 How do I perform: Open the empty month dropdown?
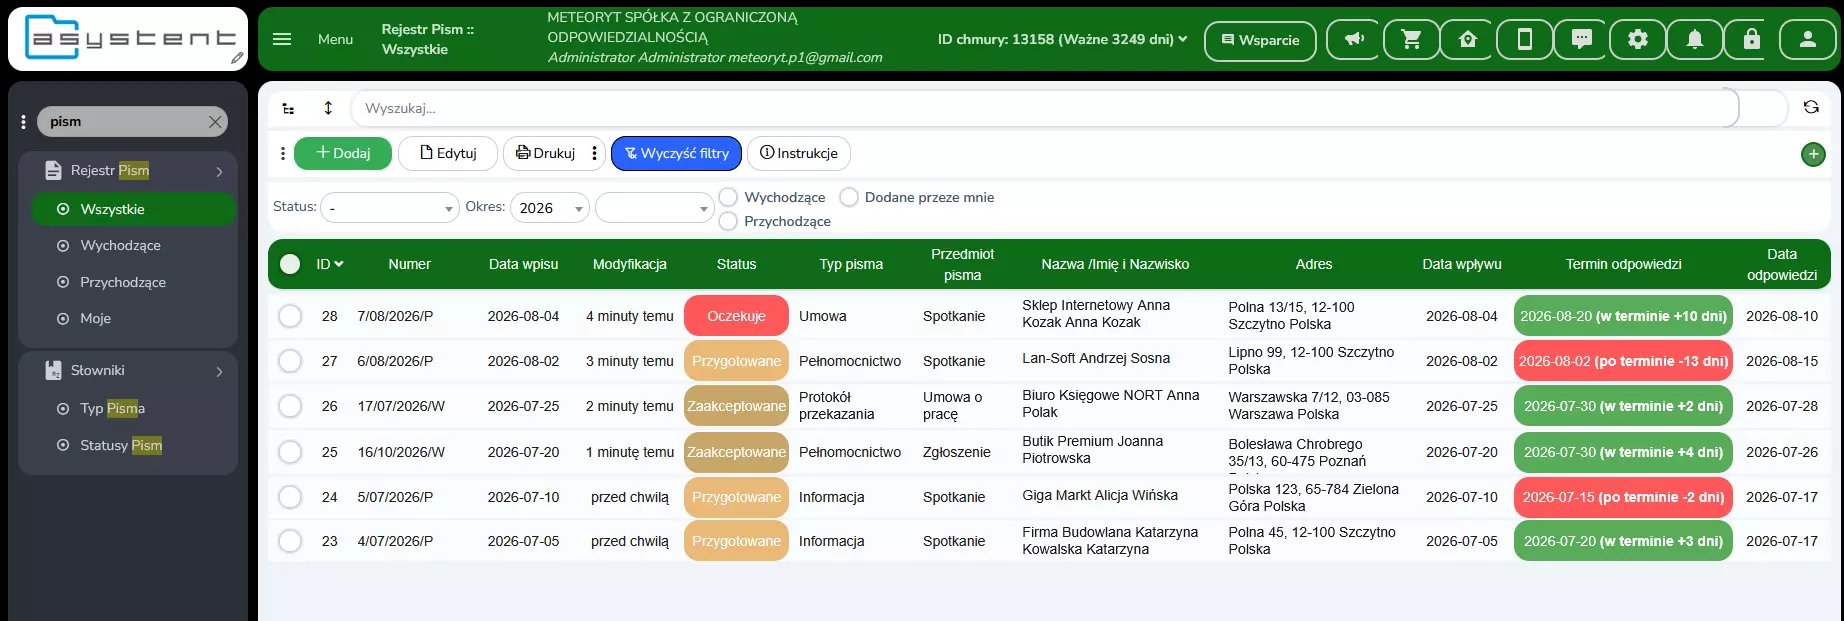[654, 208]
